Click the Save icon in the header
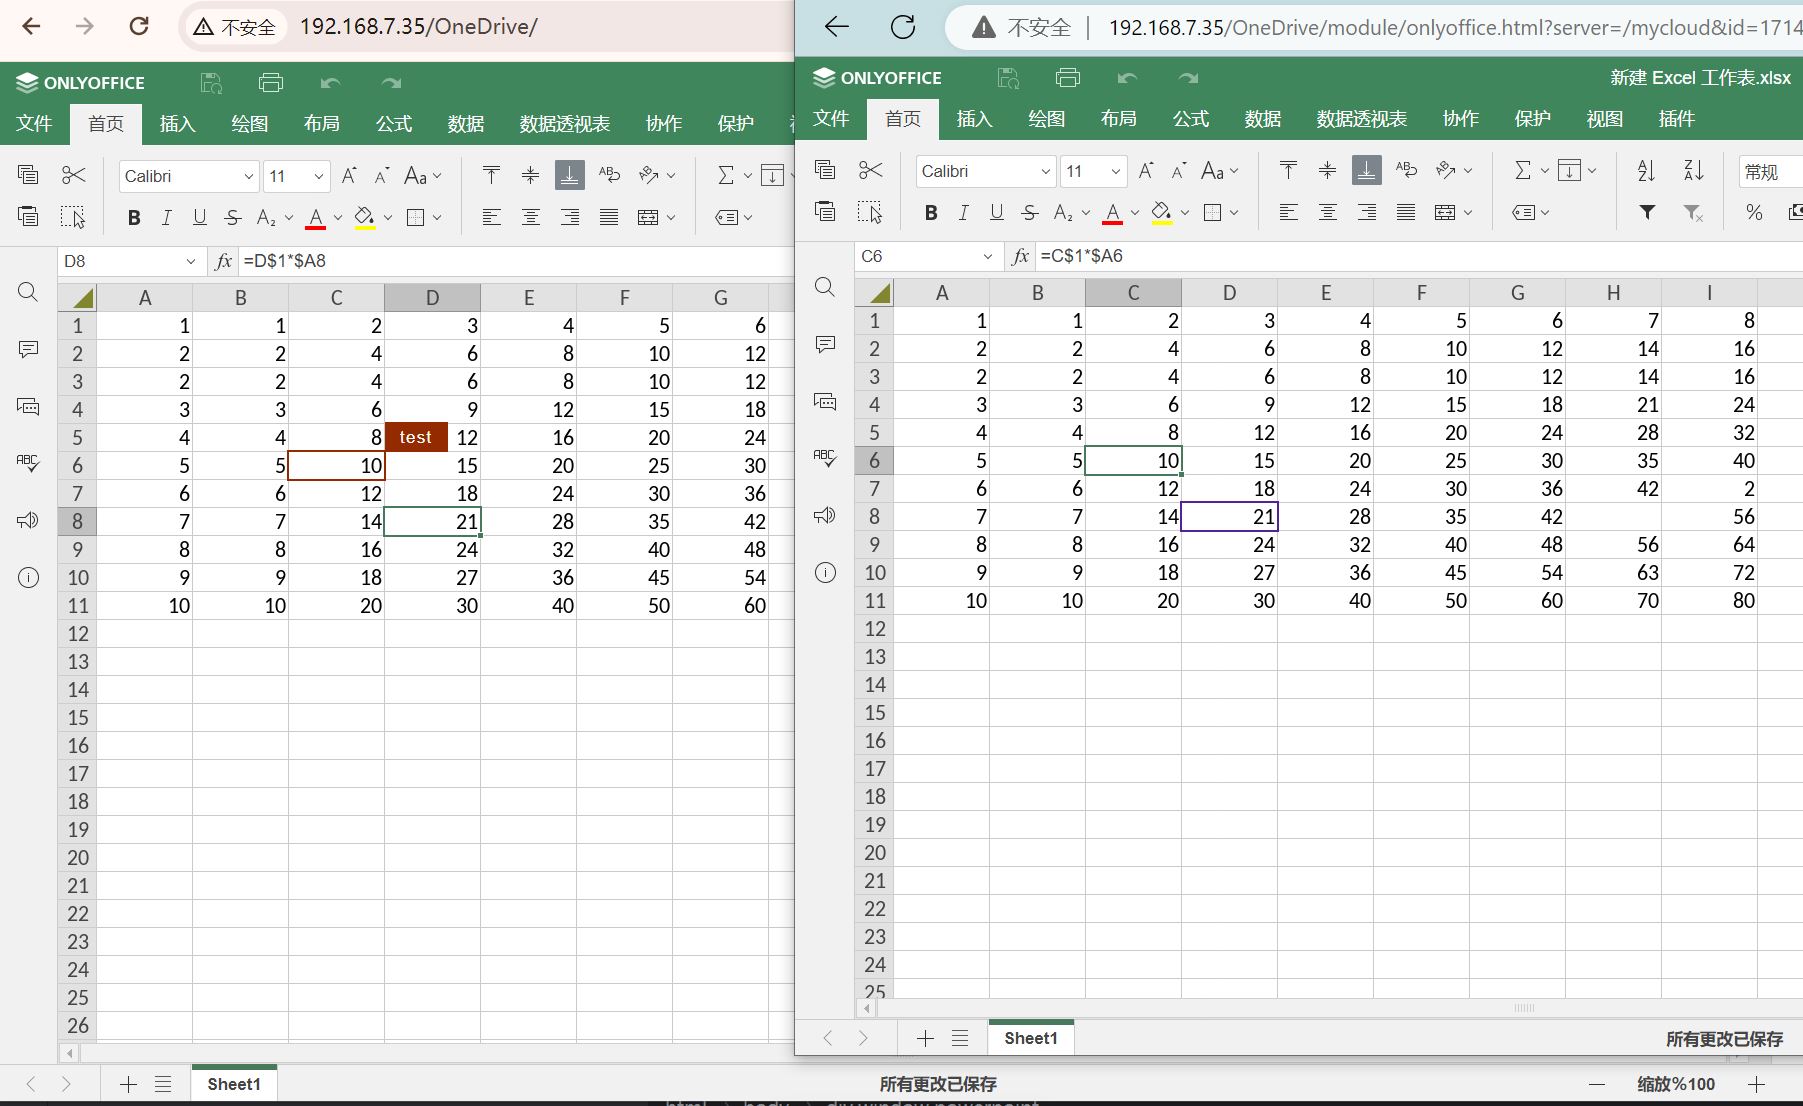This screenshot has width=1803, height=1106. coord(1007,77)
